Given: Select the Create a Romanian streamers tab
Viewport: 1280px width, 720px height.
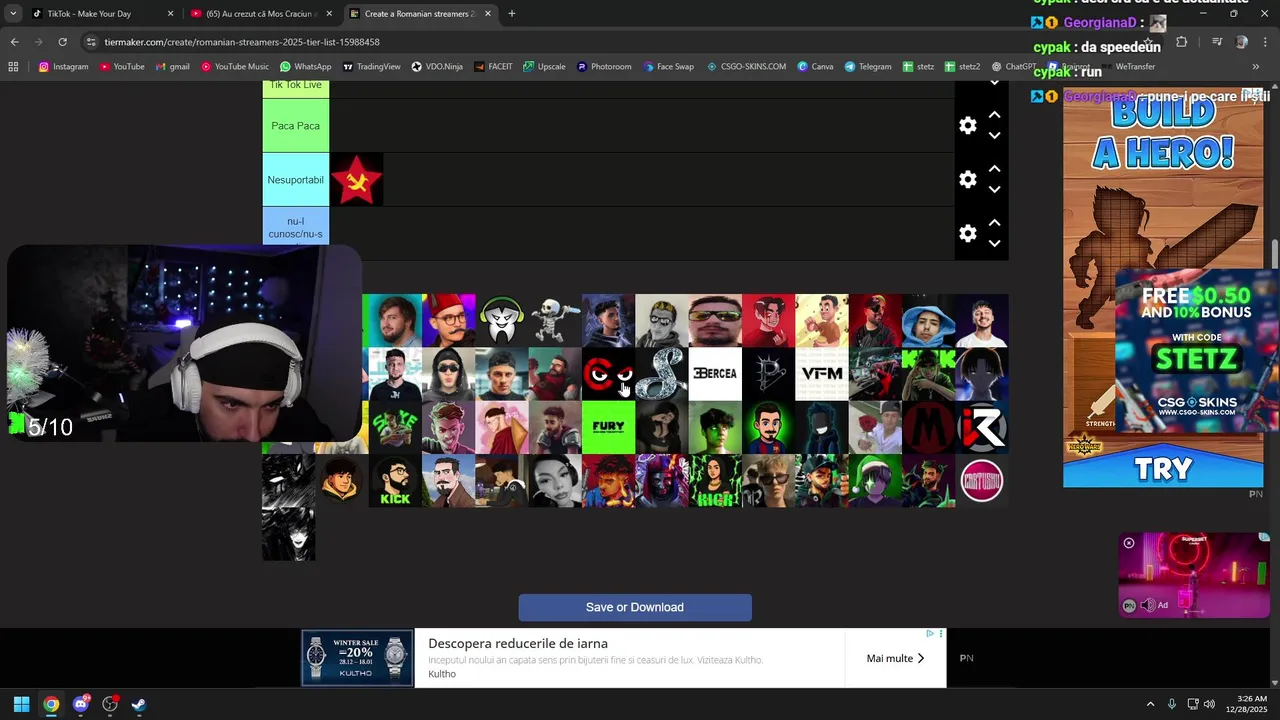Looking at the screenshot, I should click(x=419, y=14).
